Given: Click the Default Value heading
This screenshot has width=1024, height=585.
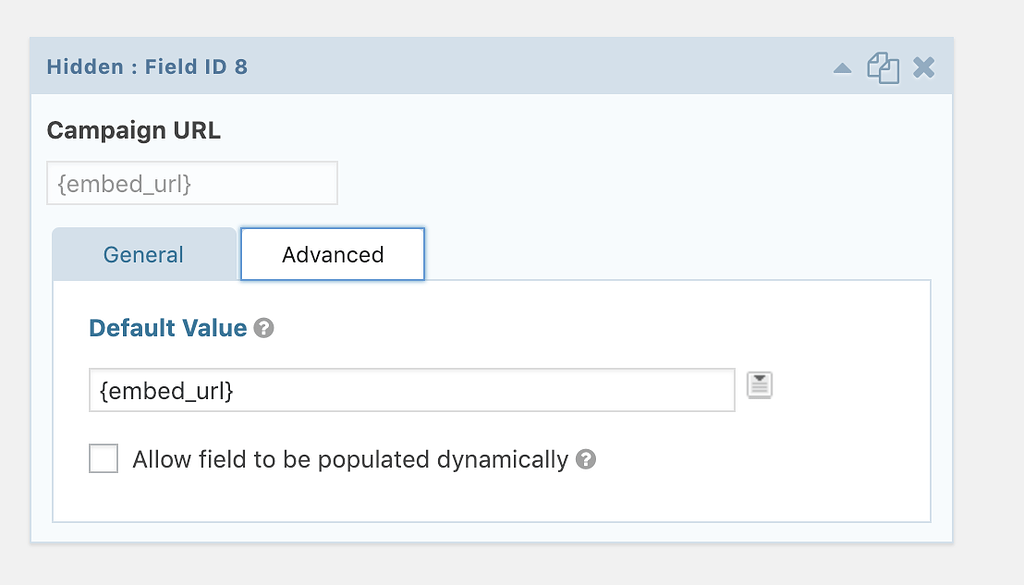Looking at the screenshot, I should click(x=168, y=327).
